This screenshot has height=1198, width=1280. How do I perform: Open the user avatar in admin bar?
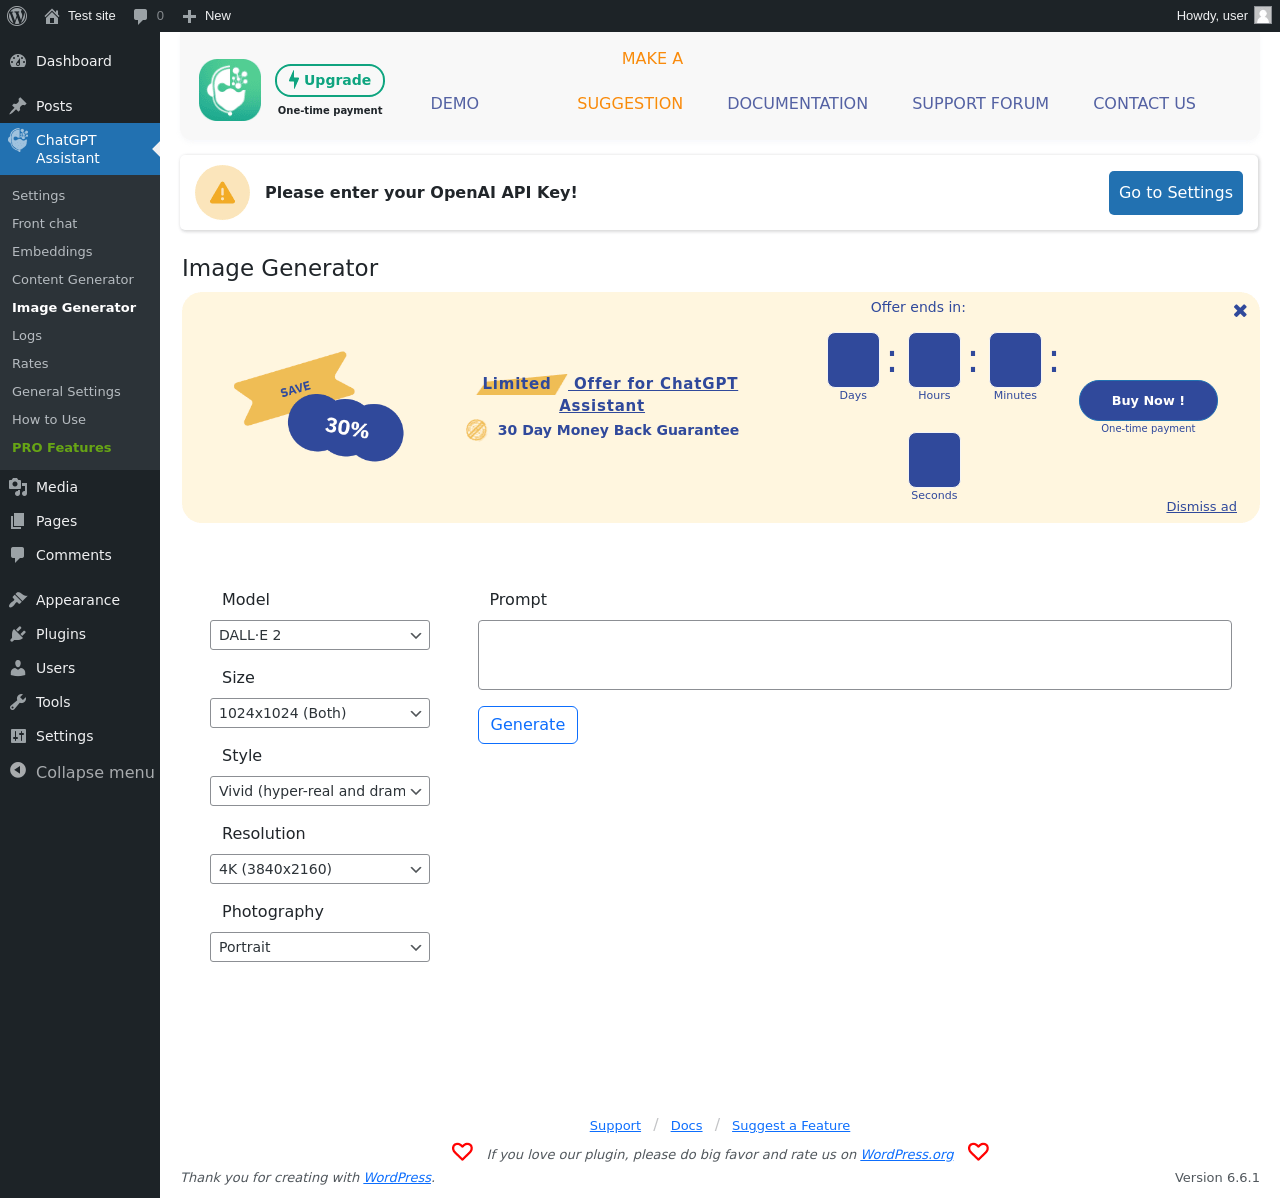[x=1263, y=16]
